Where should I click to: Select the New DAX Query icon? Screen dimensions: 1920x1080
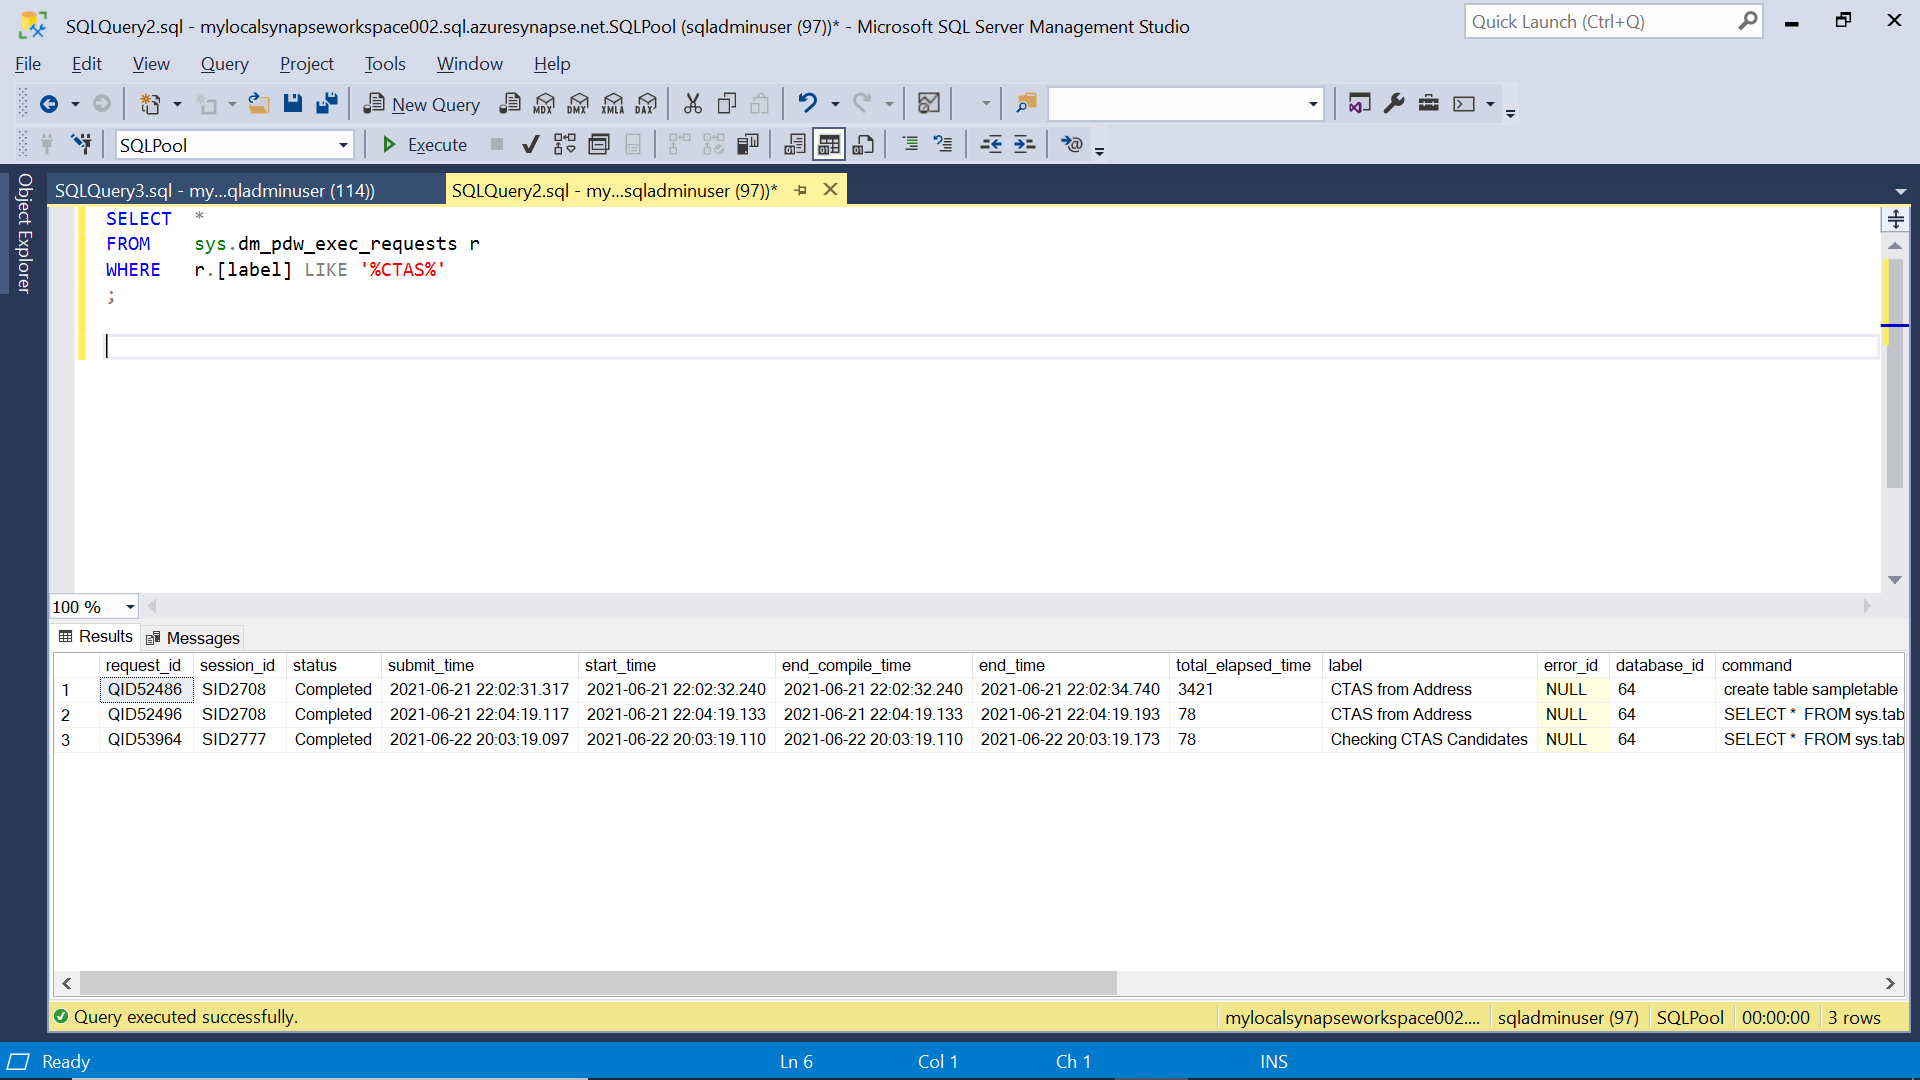[647, 103]
